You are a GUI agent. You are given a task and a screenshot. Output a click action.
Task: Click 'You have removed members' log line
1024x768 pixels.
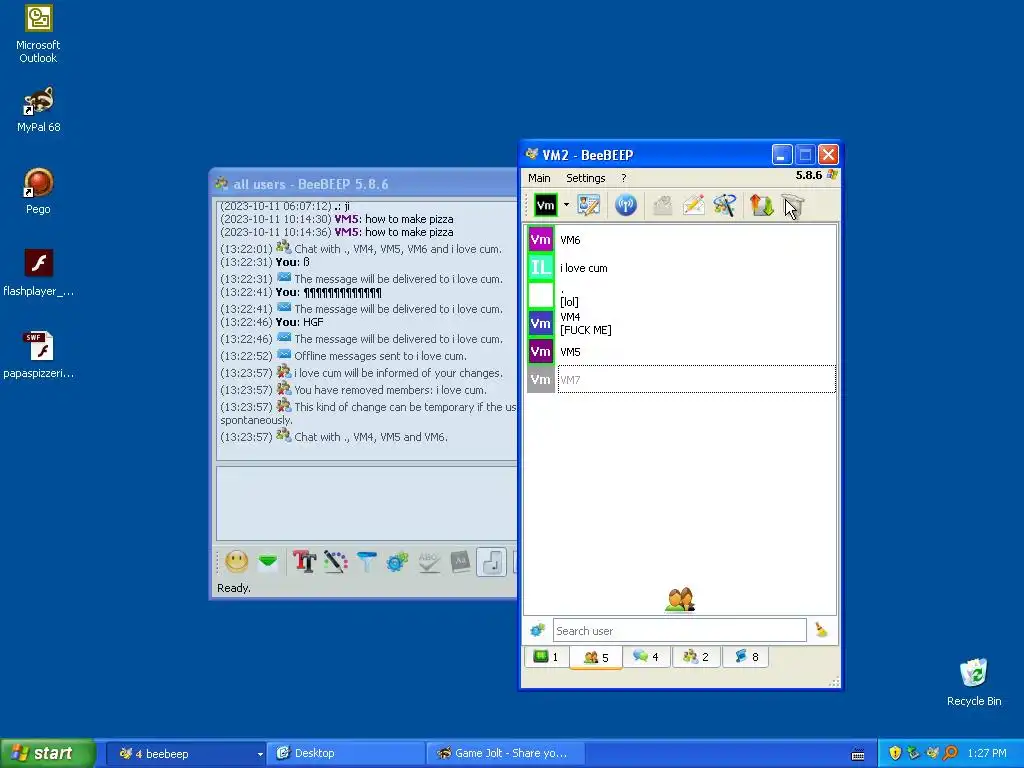tap(353, 390)
